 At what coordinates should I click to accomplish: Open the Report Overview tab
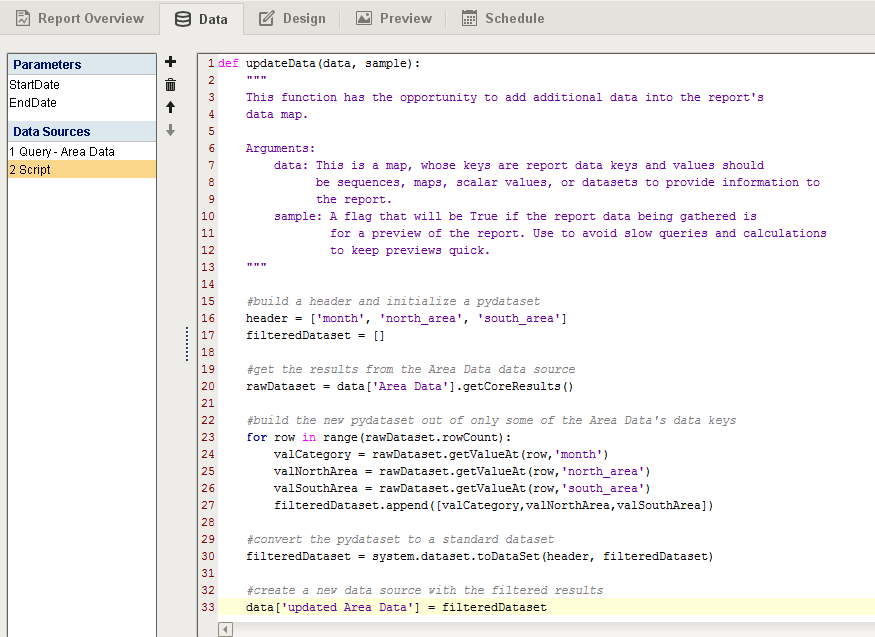[78, 18]
